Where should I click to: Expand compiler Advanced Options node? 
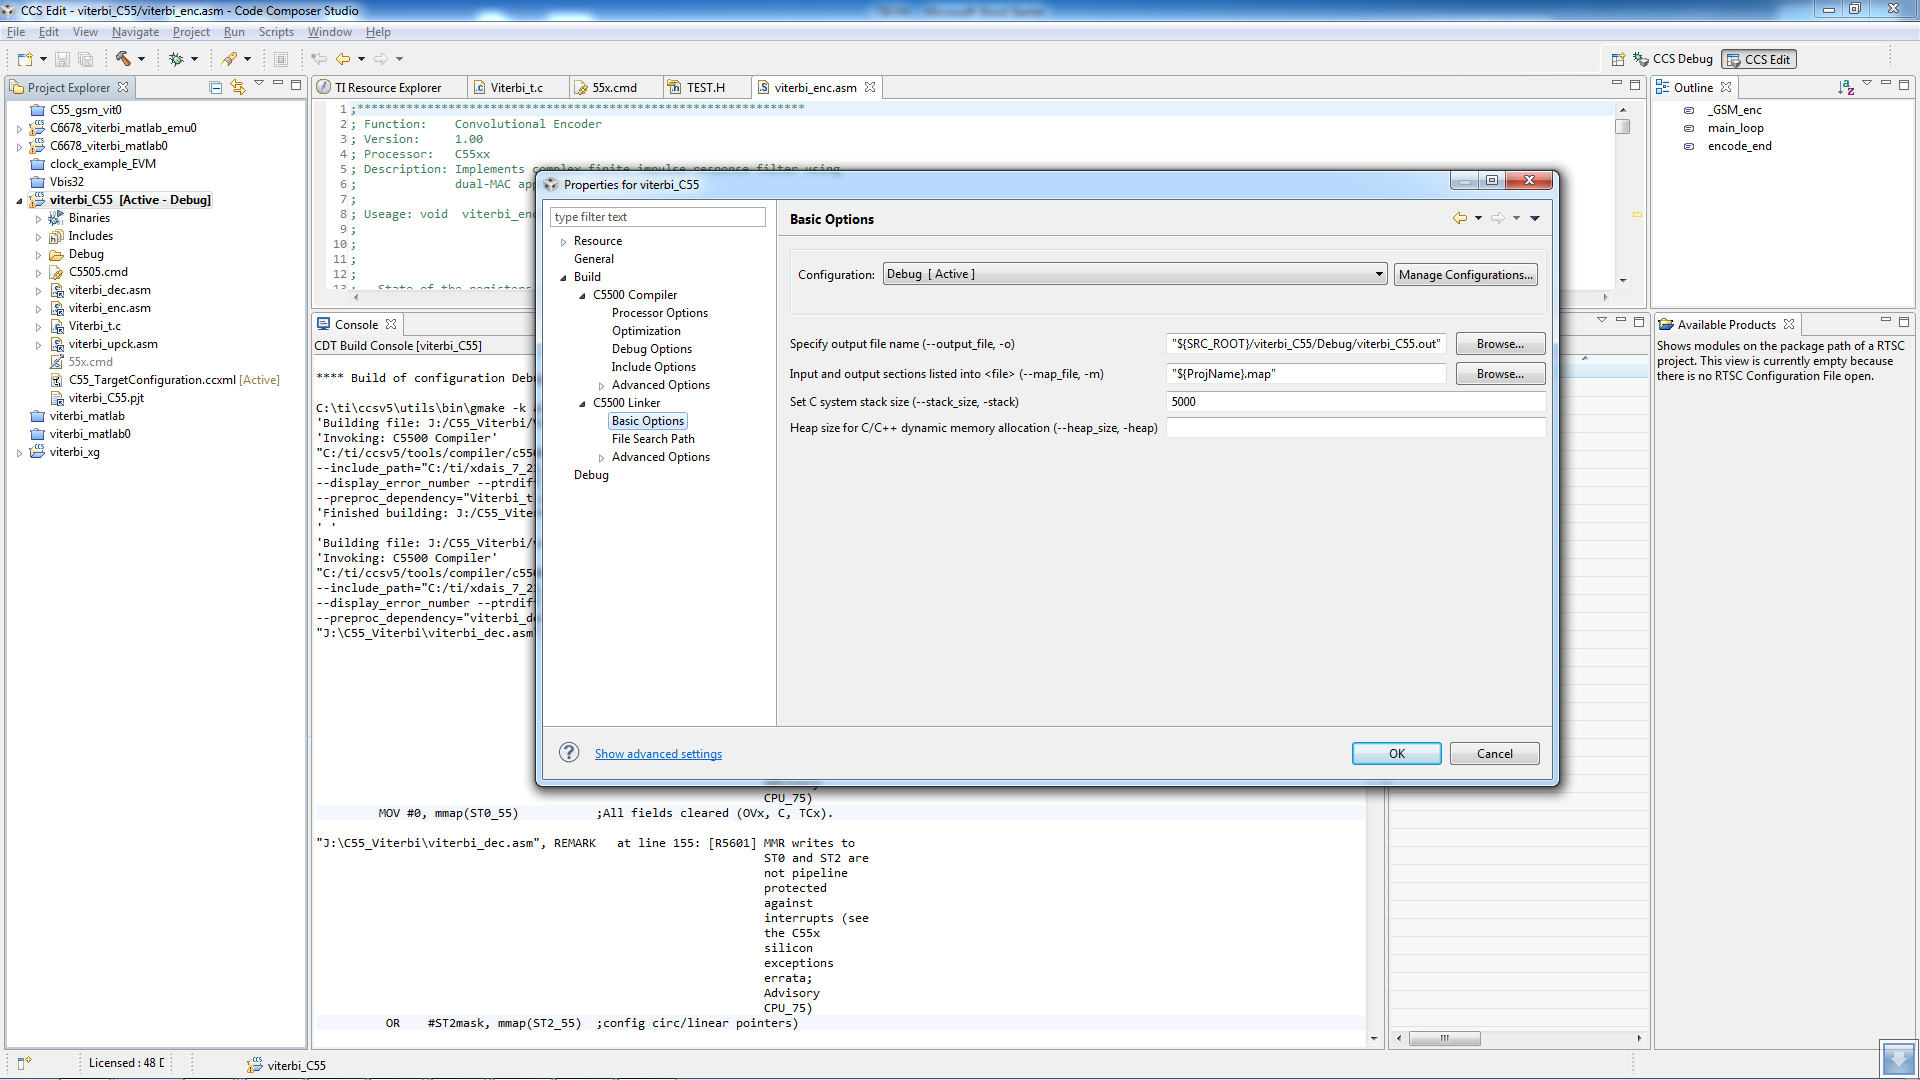[x=602, y=386]
